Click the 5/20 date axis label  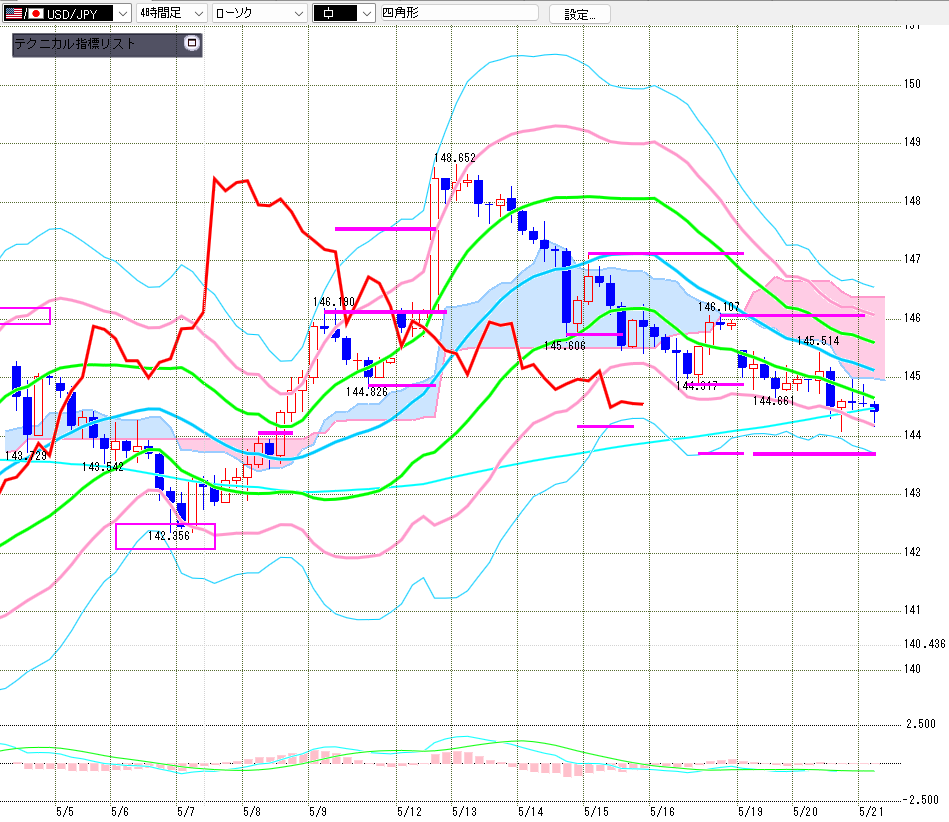(x=805, y=811)
